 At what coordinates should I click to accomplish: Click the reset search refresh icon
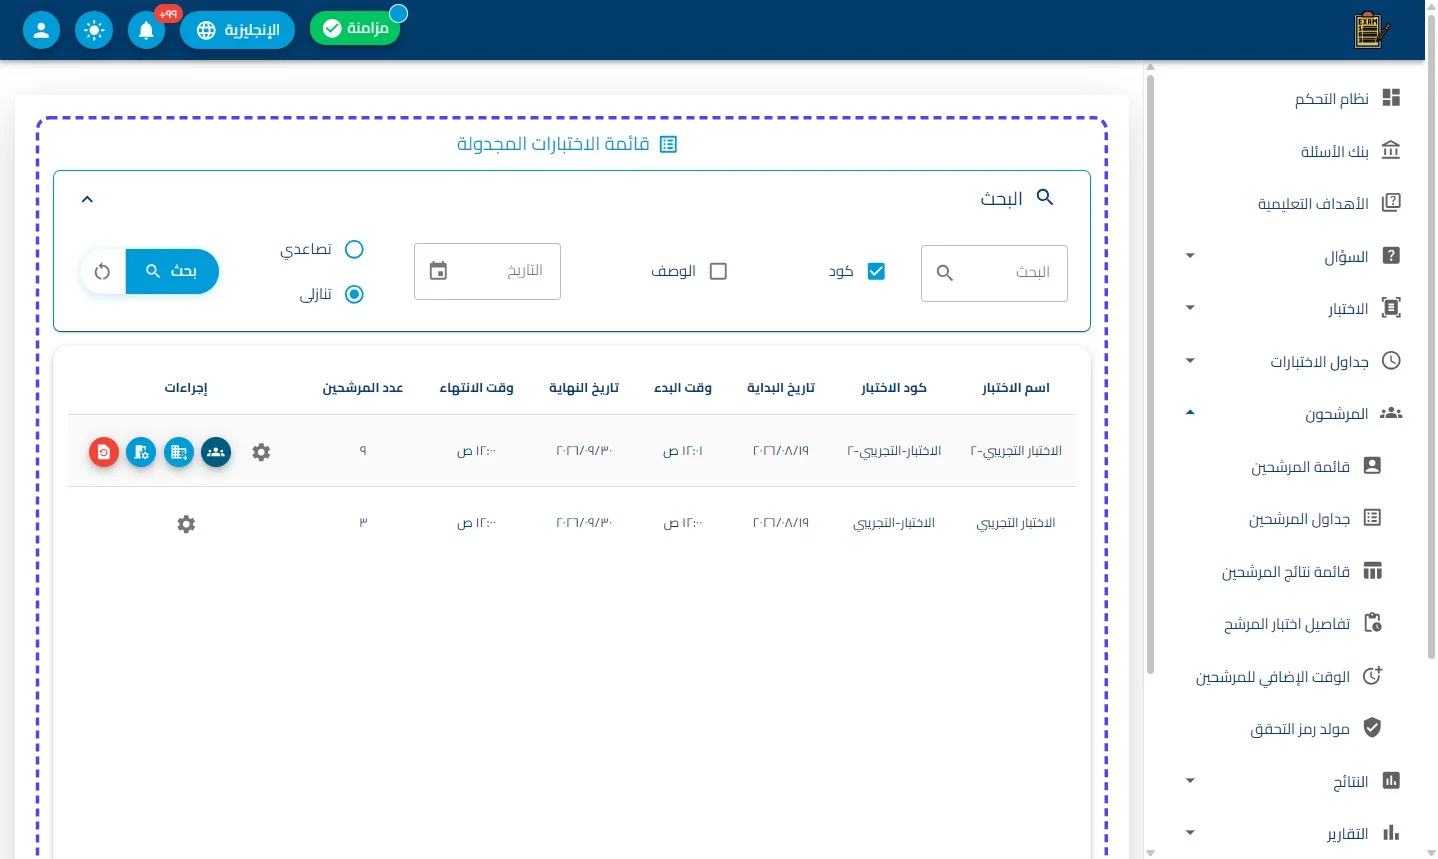[102, 271]
